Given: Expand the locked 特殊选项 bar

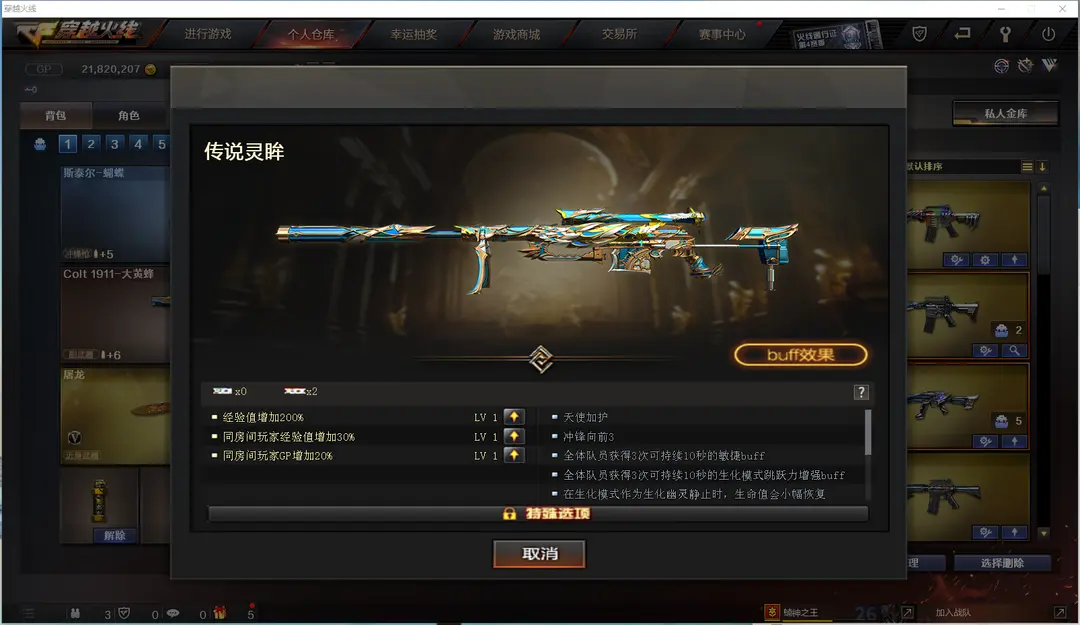Looking at the screenshot, I should click(x=538, y=514).
